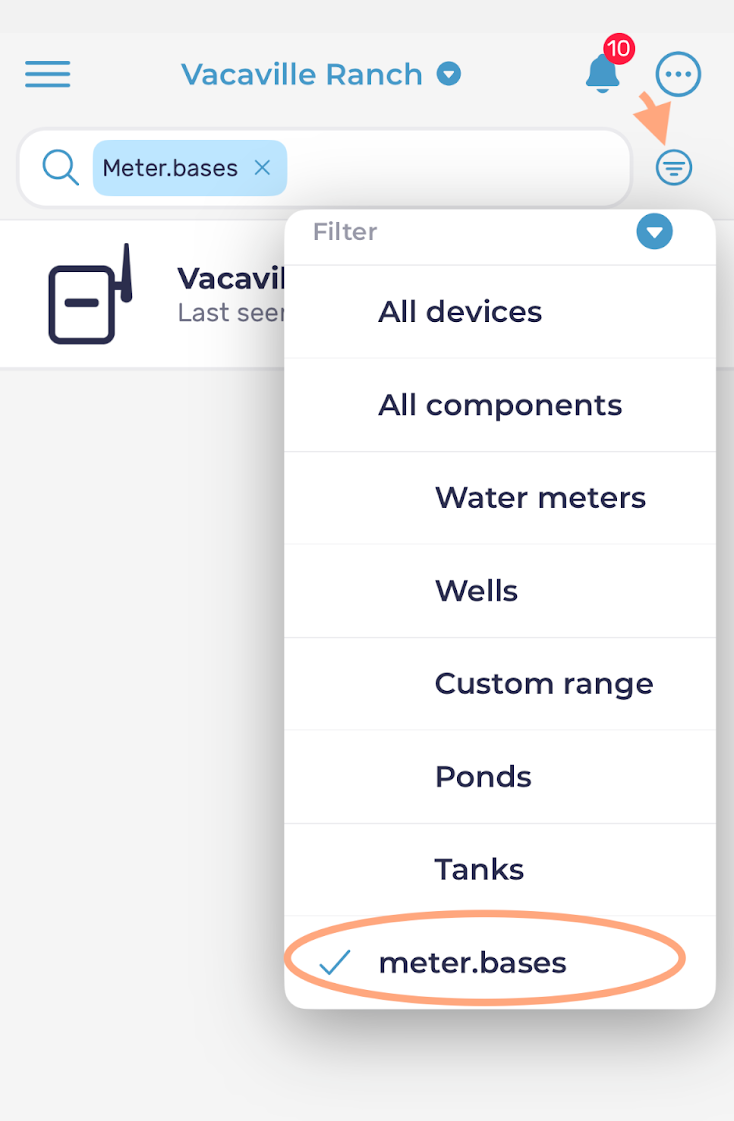Image resolution: width=734 pixels, height=1121 pixels.
Task: Remove the Meter.bases filter chip
Action: 262,168
